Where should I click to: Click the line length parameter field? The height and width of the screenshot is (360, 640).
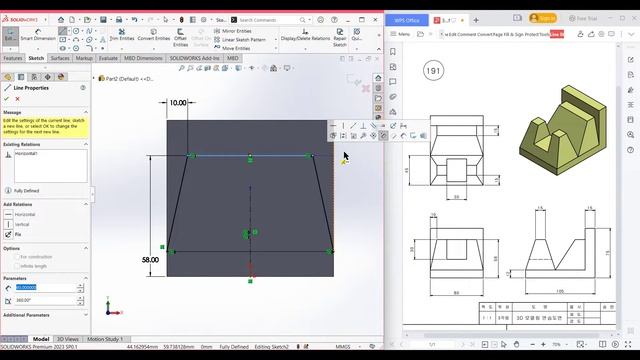(x=46, y=287)
